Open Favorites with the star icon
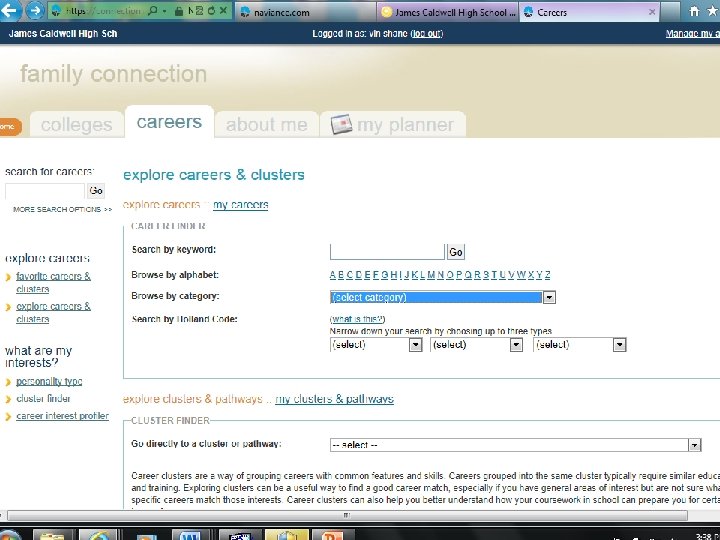The image size is (720, 540). click(x=713, y=11)
